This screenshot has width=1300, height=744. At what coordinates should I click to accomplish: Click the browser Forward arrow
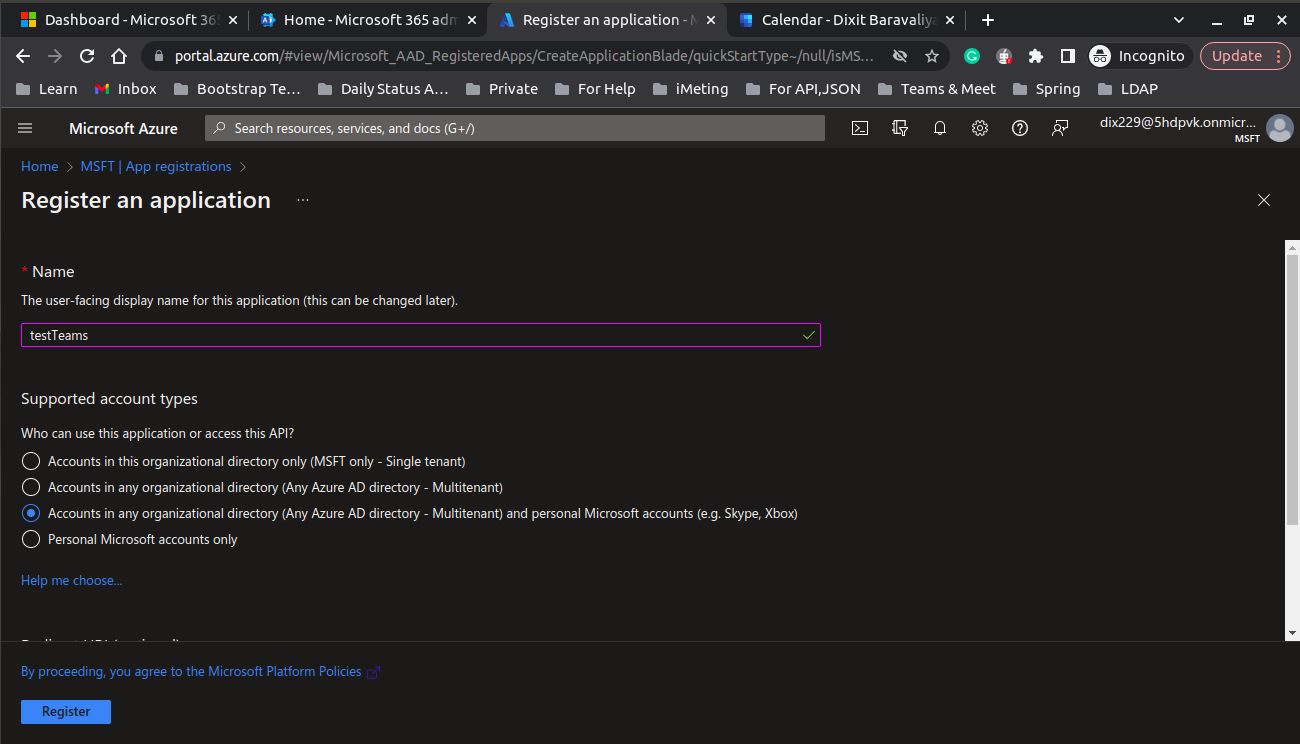click(55, 56)
